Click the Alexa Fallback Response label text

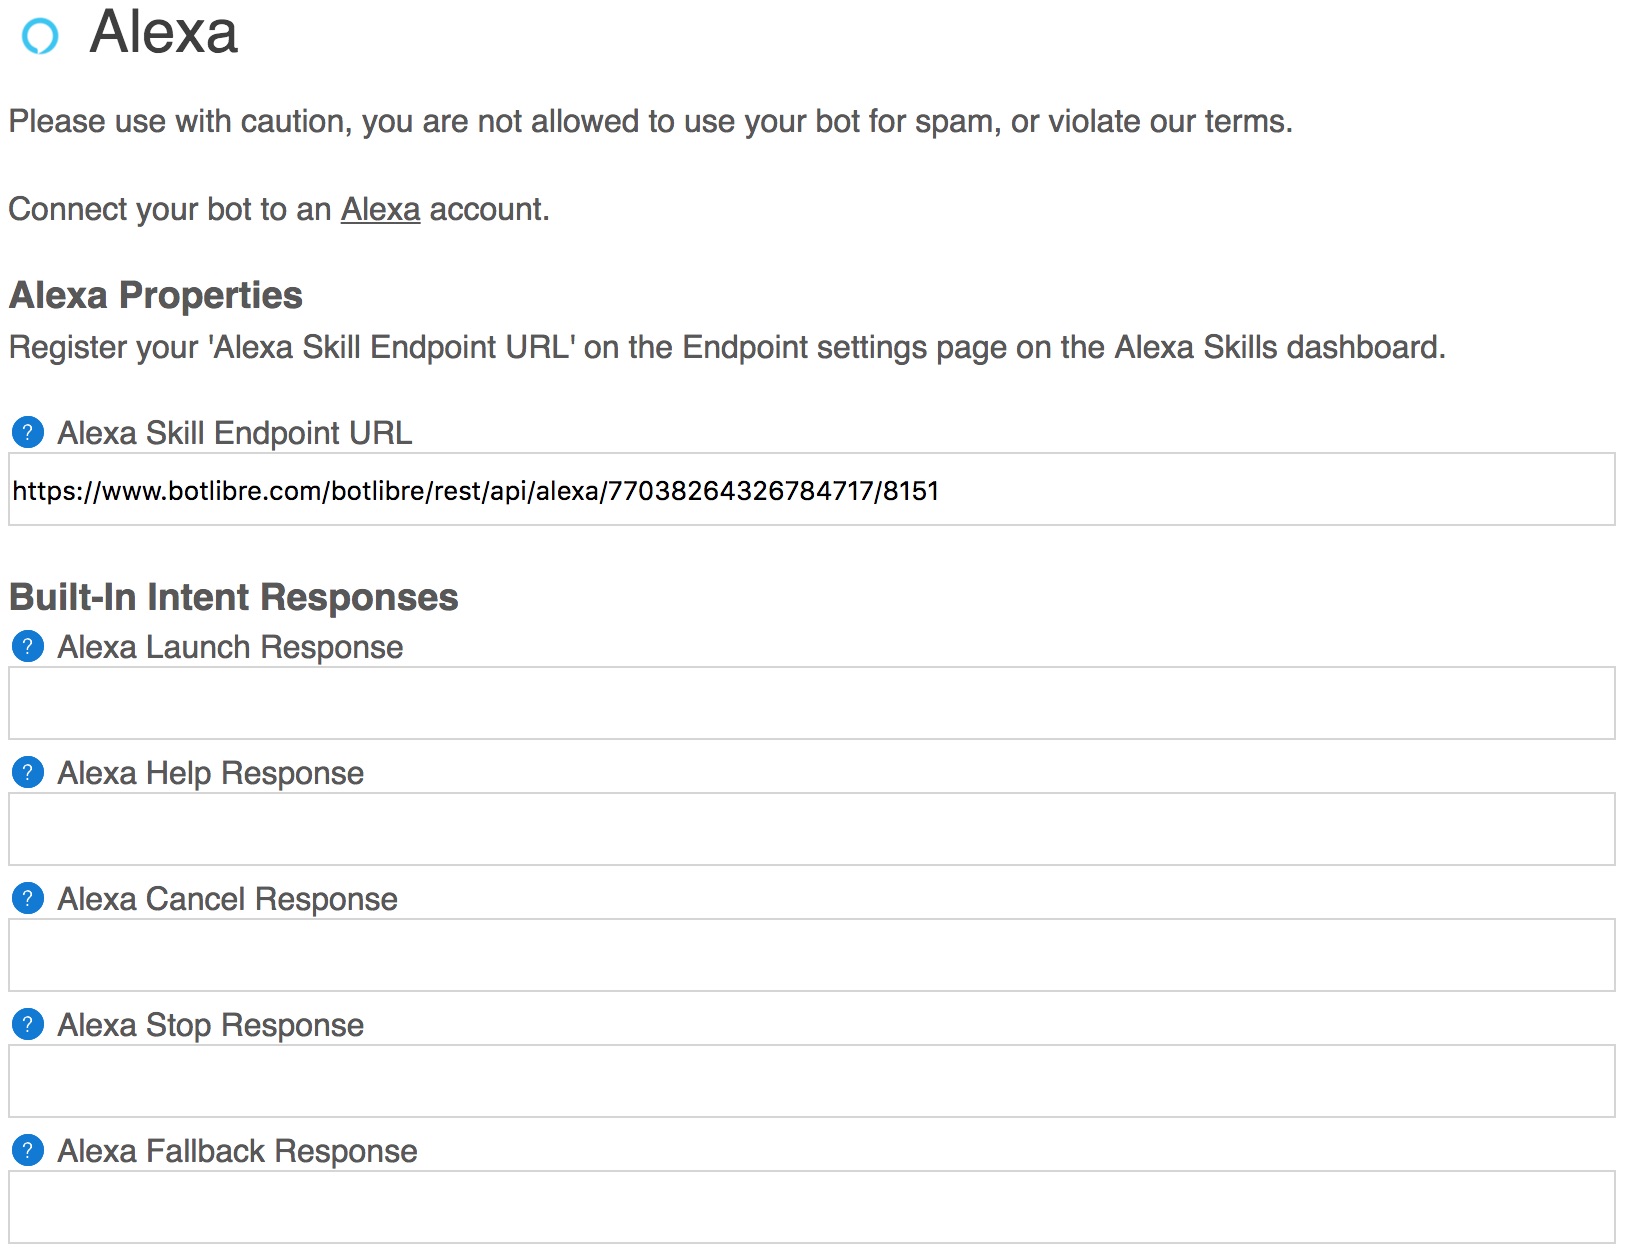(238, 1151)
